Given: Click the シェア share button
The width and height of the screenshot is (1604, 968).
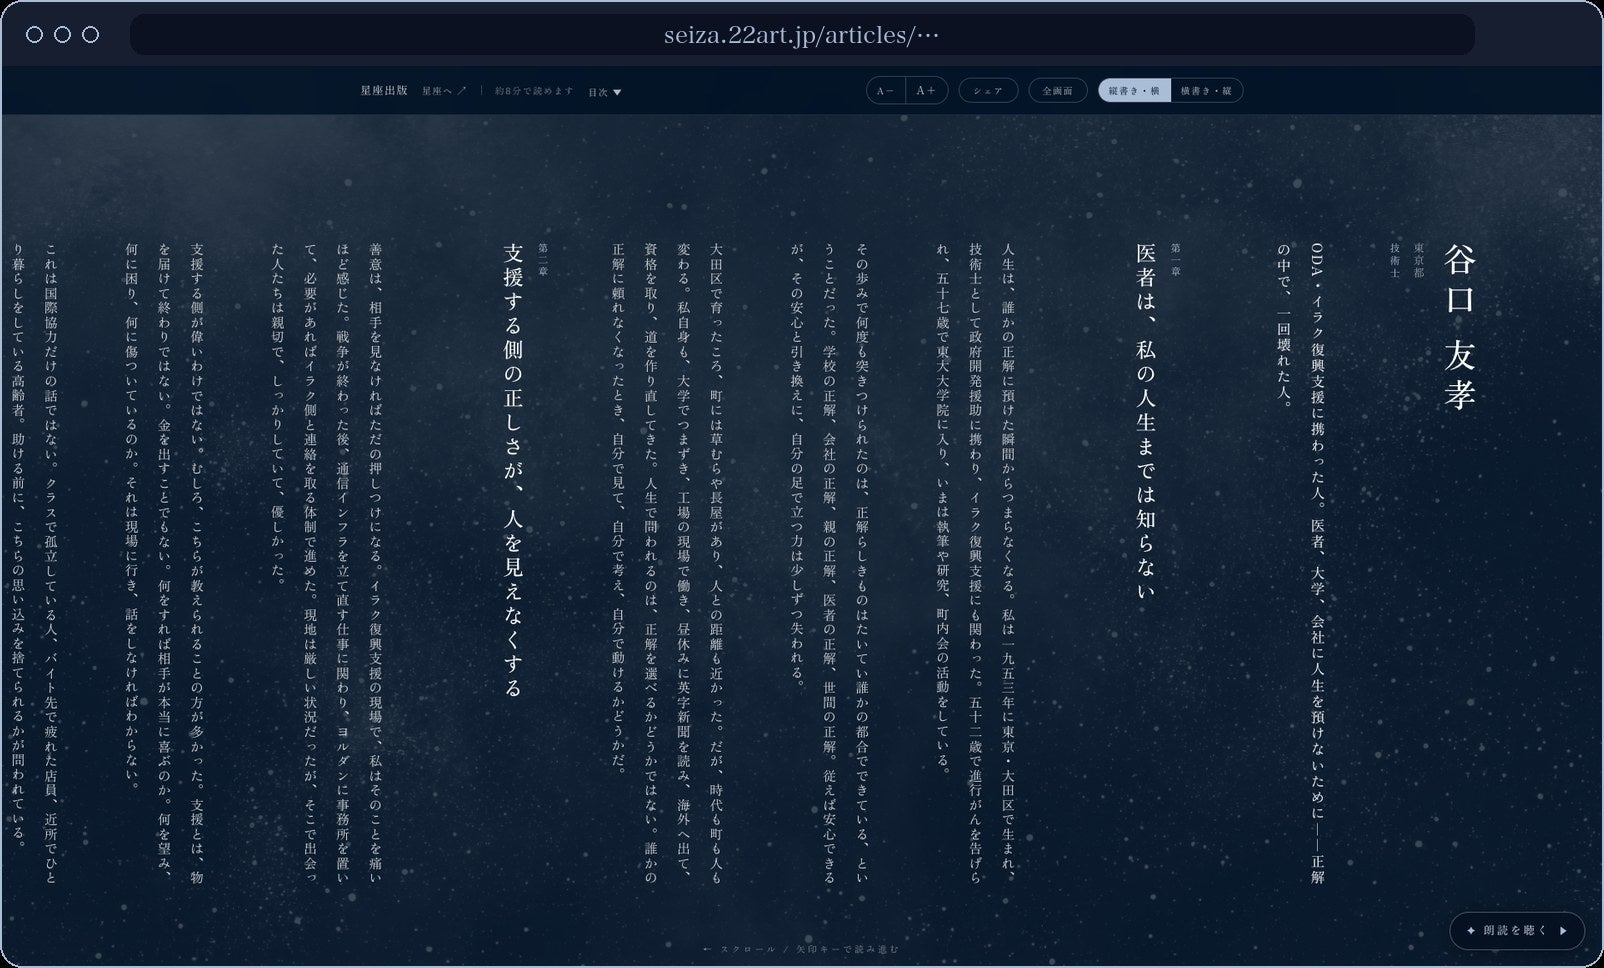Looking at the screenshot, I should pyautogui.click(x=988, y=91).
